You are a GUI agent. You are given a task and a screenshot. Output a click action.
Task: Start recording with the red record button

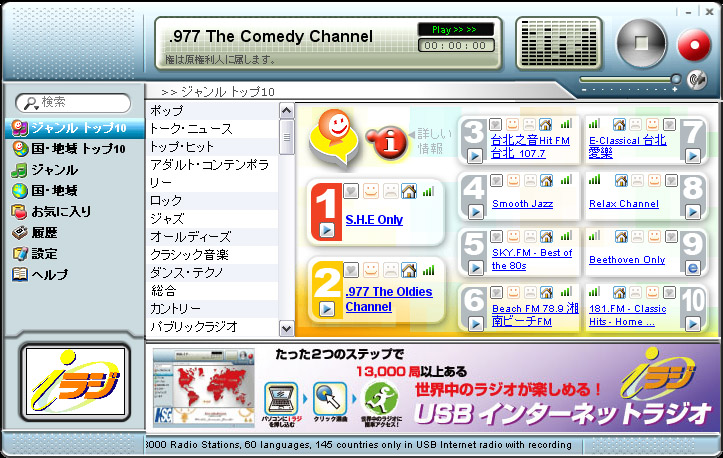pos(694,45)
